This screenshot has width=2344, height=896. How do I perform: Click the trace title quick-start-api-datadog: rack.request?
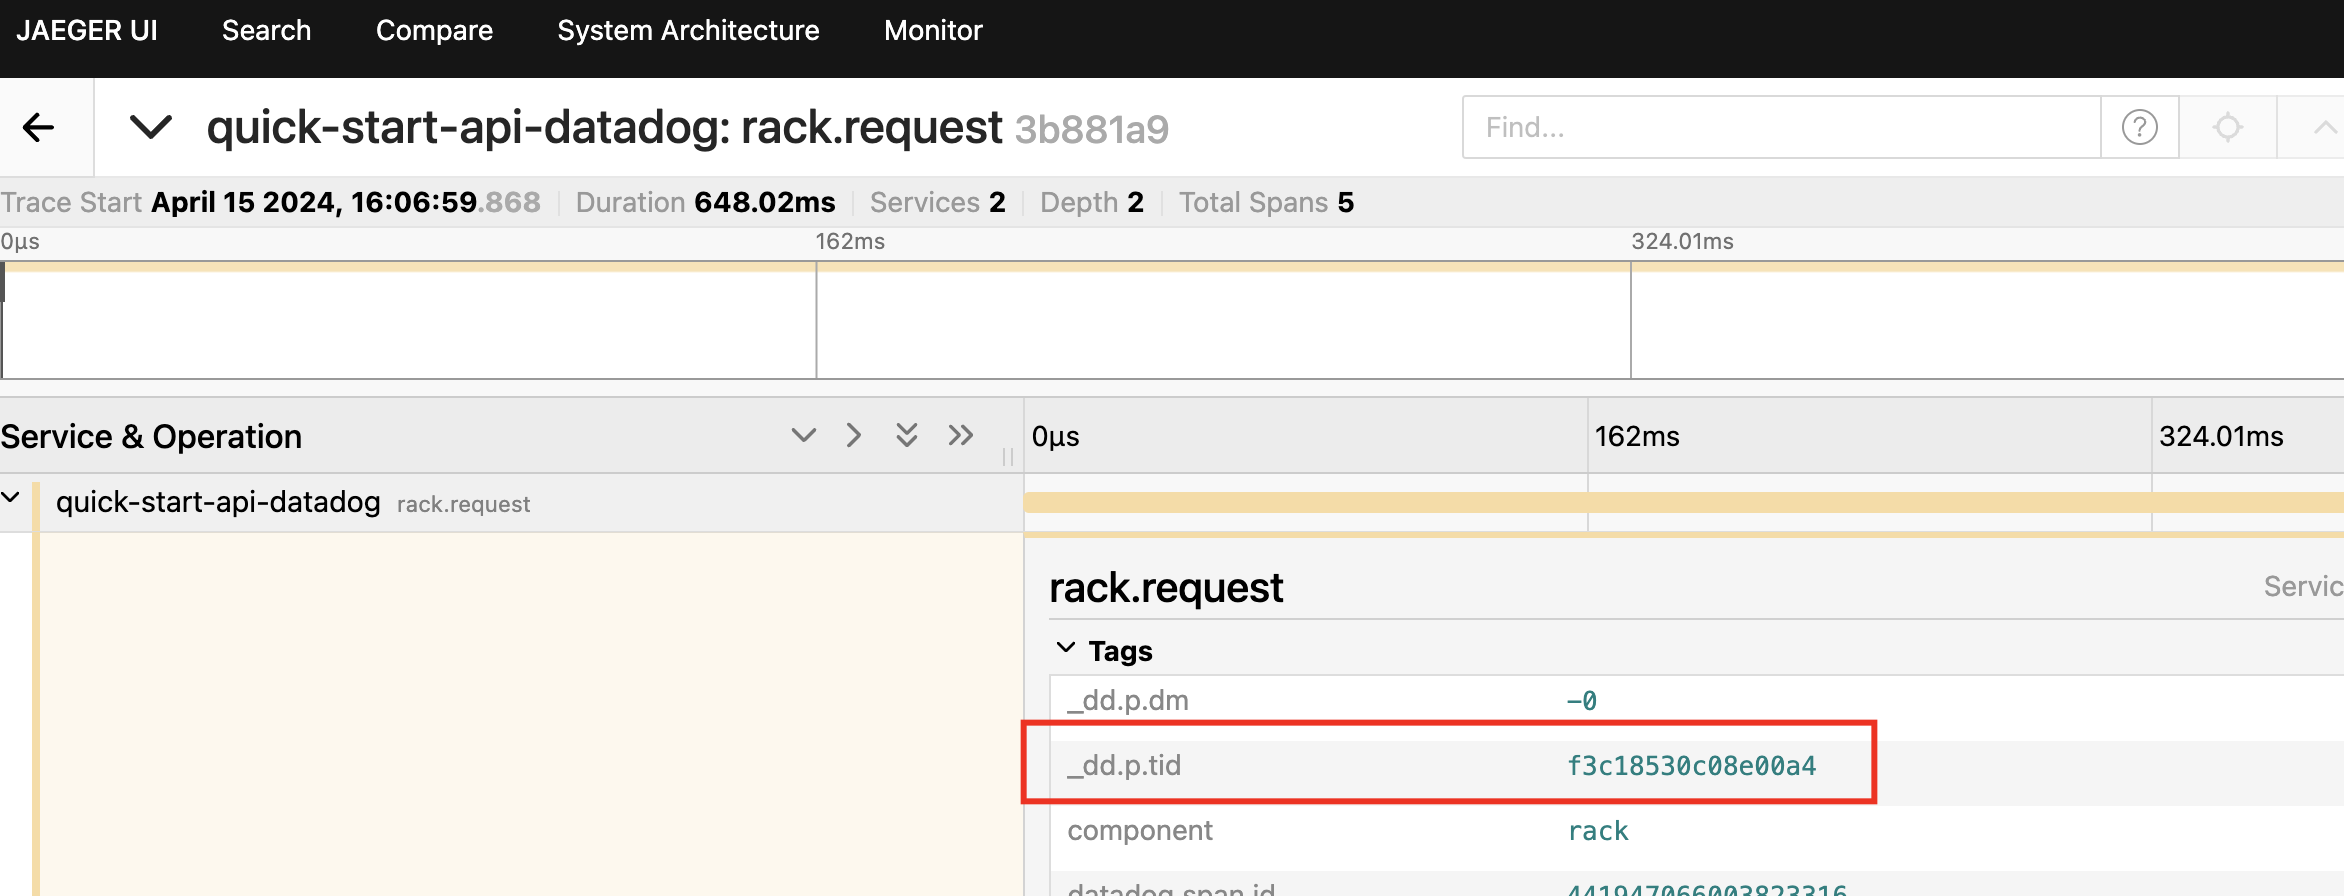pyautogui.click(x=604, y=128)
